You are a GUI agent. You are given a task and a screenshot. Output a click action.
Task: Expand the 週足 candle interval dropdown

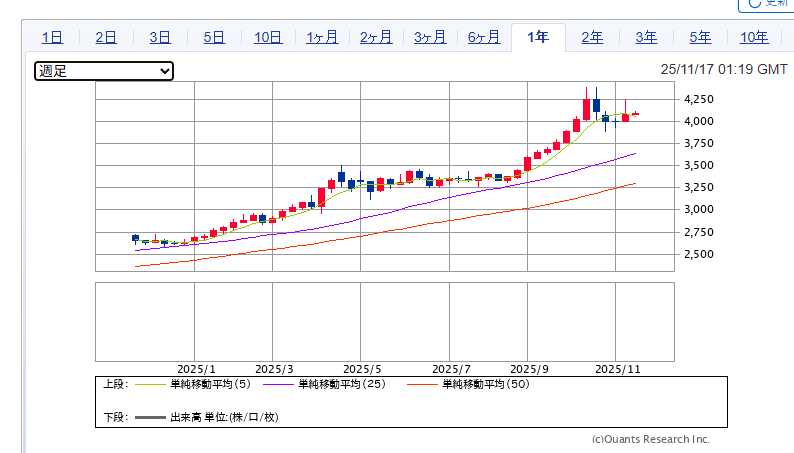click(x=104, y=71)
